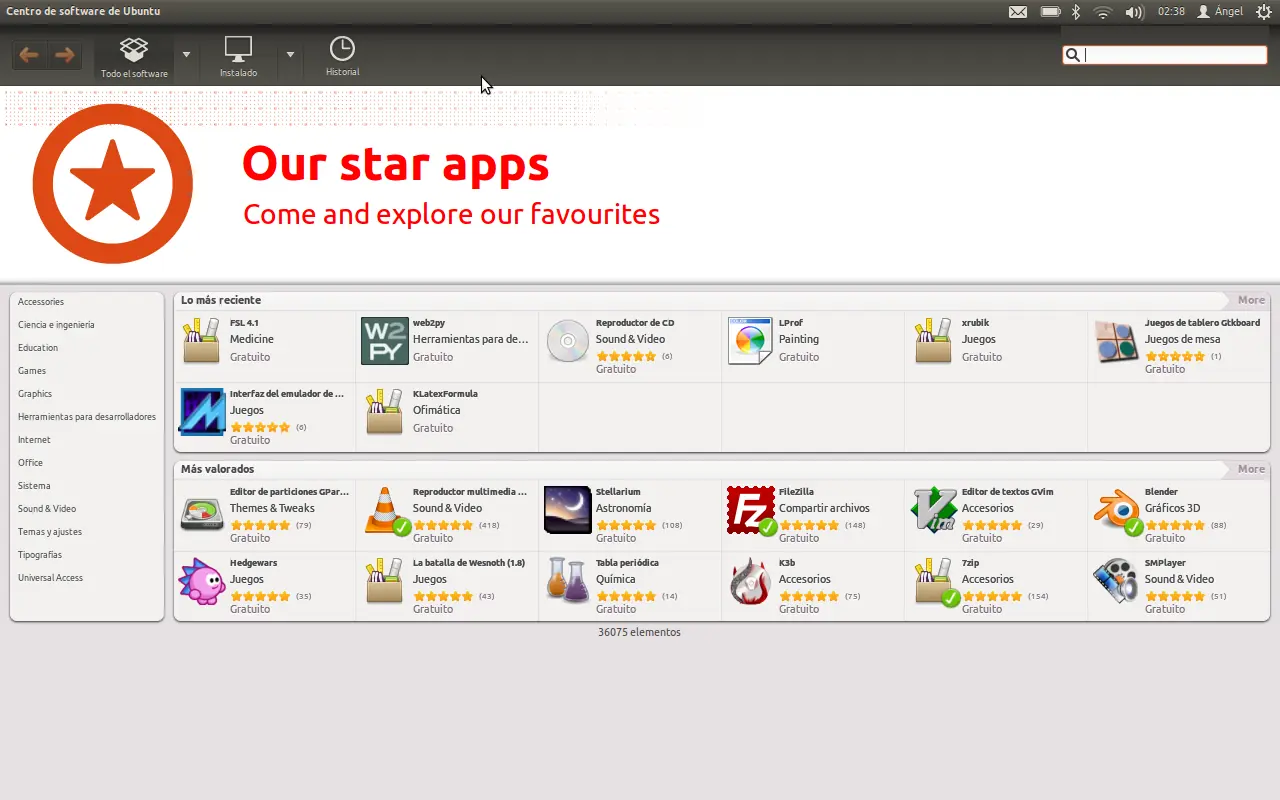The height and width of the screenshot is (800, 1280).
Task: Select Education category
Action: 38,348
